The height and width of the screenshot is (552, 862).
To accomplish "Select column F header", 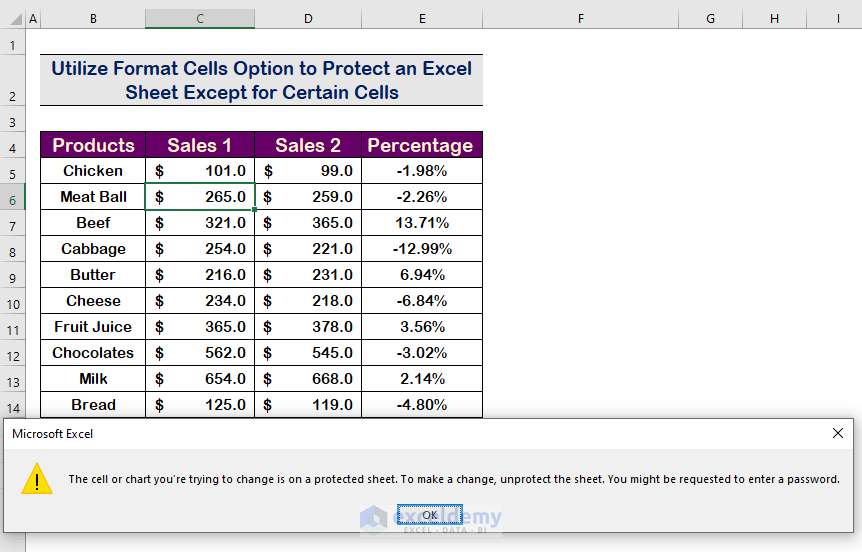I will coord(580,18).
